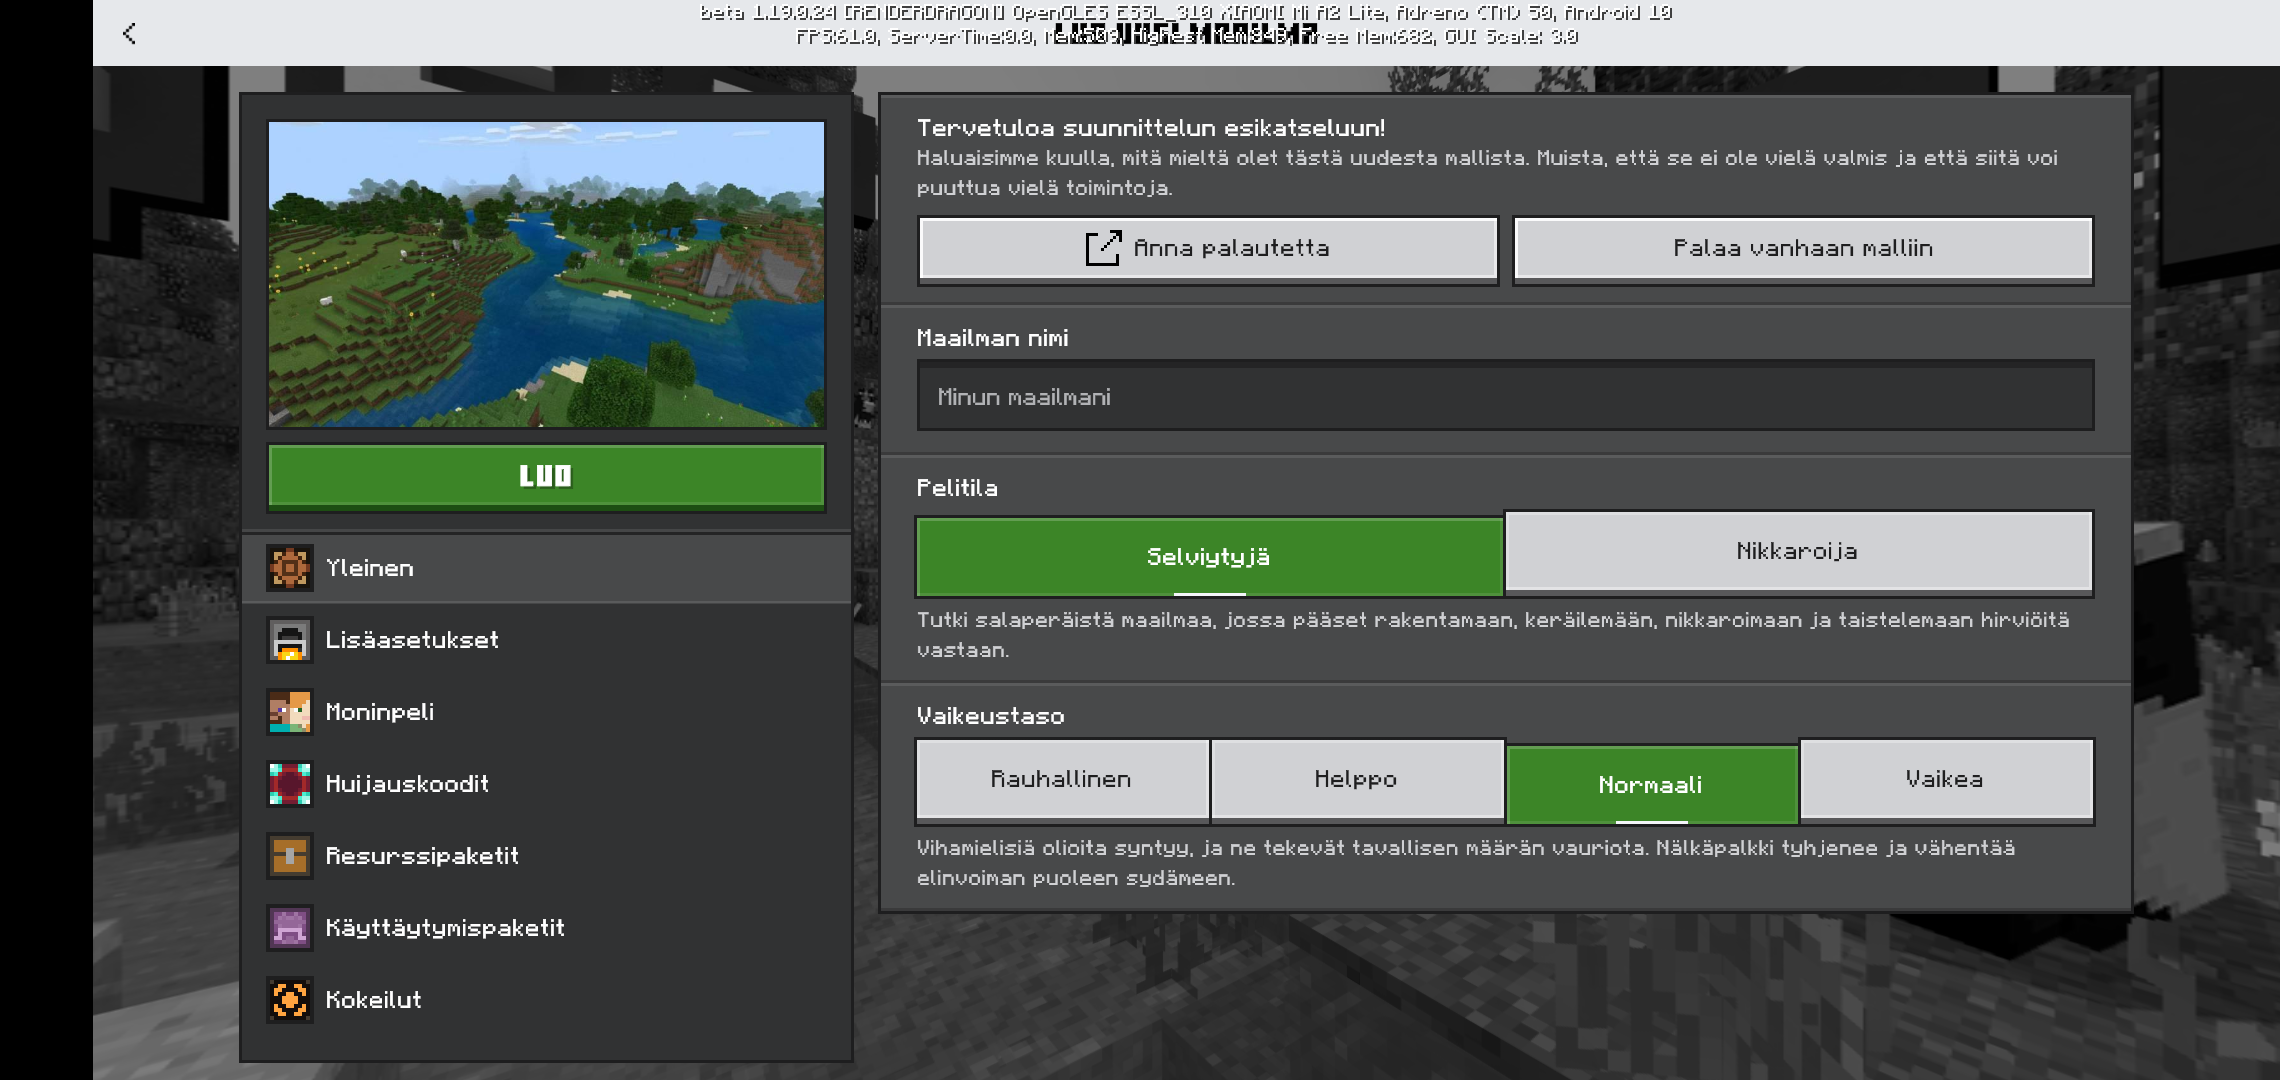
Task: Click the Yleinen gear icon
Action: [x=290, y=568]
